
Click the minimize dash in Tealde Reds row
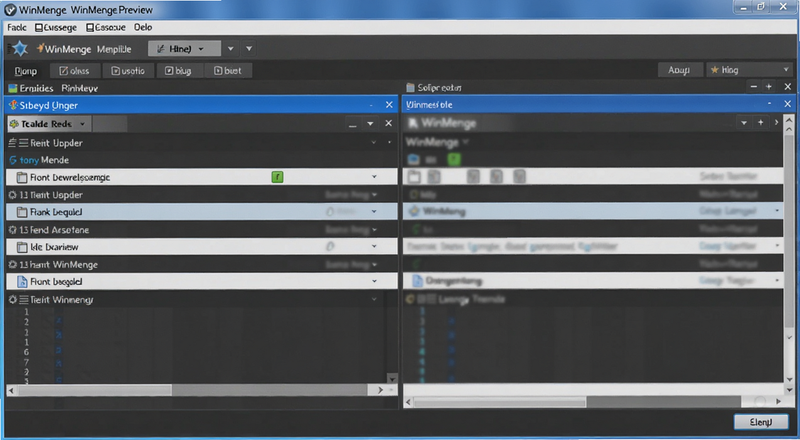coord(353,124)
